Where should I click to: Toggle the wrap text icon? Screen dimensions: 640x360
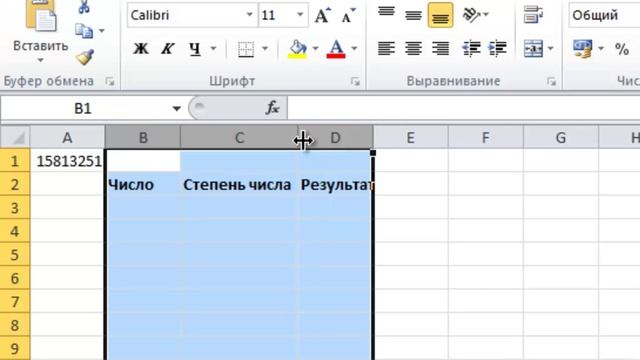tap(533, 15)
